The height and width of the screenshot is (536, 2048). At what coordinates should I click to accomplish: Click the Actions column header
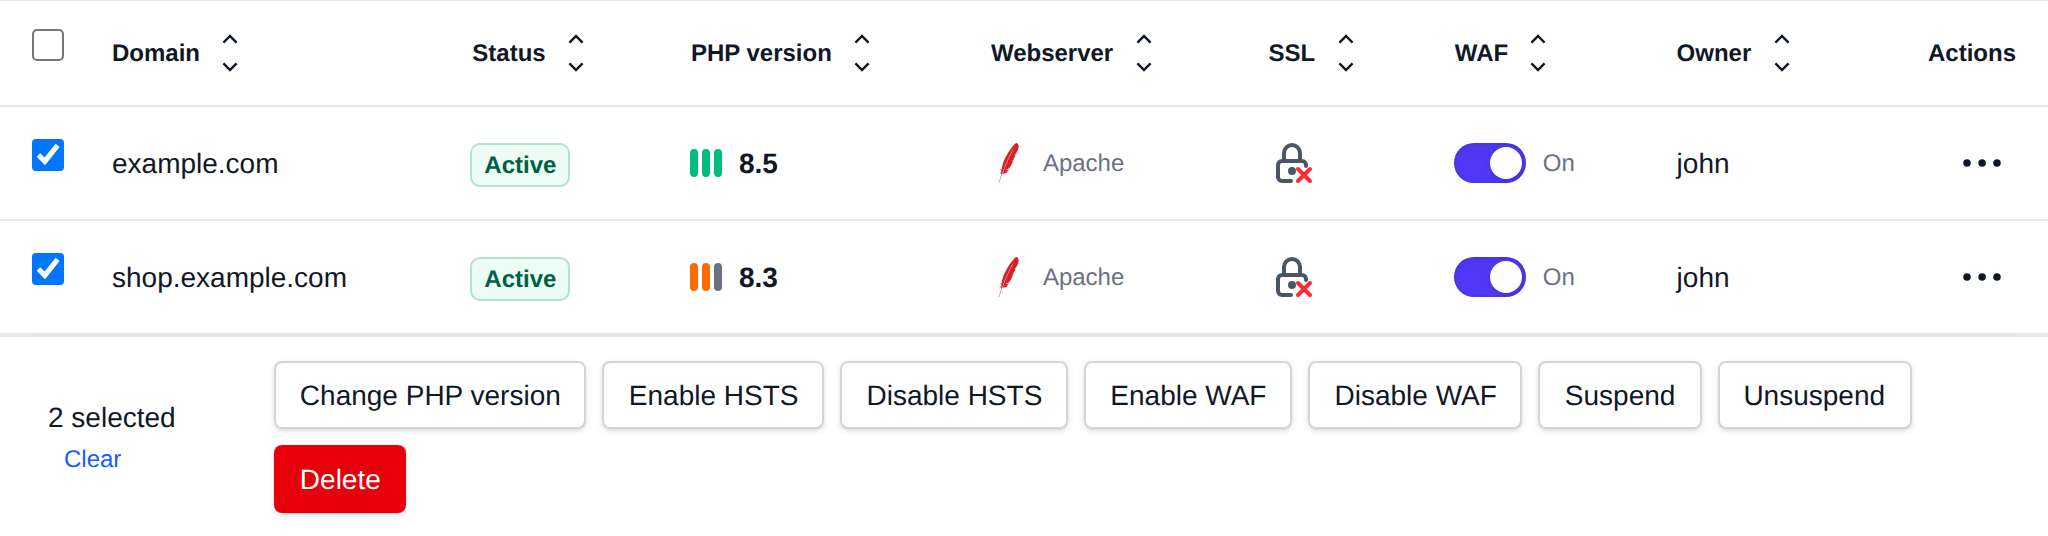tap(1971, 53)
